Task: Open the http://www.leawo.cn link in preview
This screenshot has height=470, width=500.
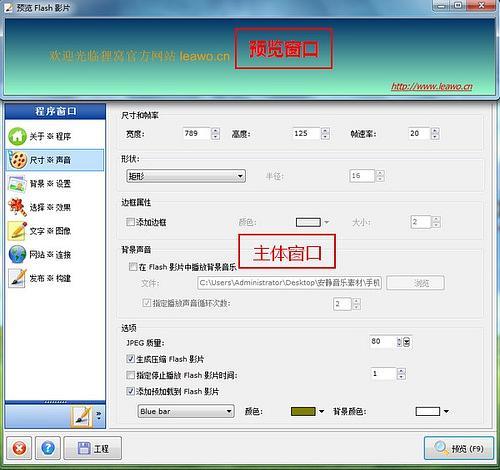Action: [x=432, y=87]
